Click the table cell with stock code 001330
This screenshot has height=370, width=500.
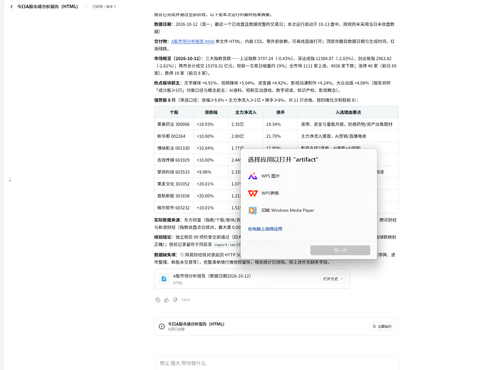[x=173, y=148]
